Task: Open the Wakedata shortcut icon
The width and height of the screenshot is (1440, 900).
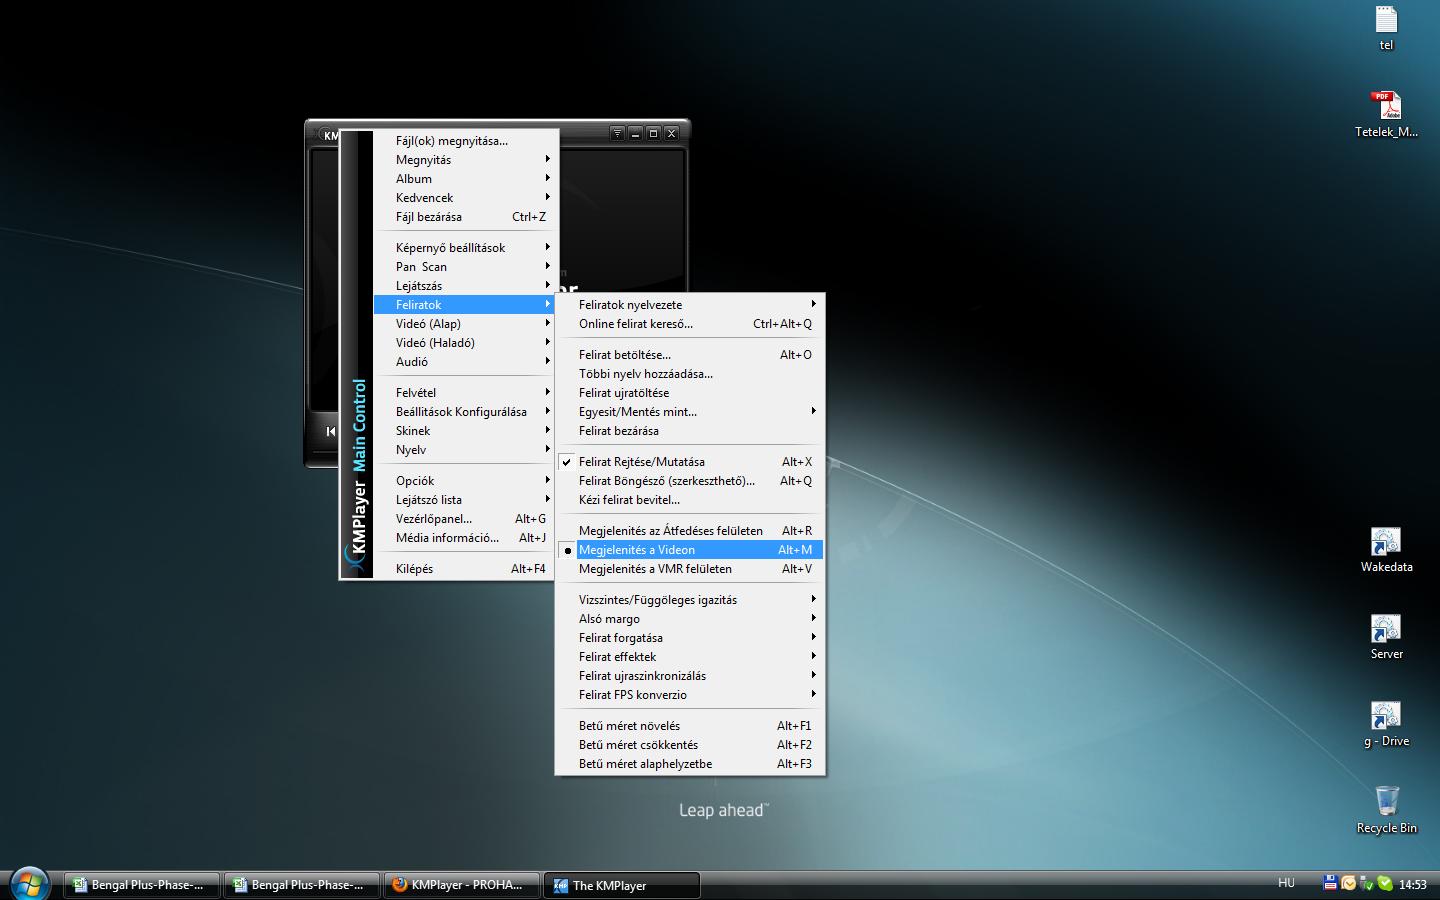Action: tap(1386, 550)
